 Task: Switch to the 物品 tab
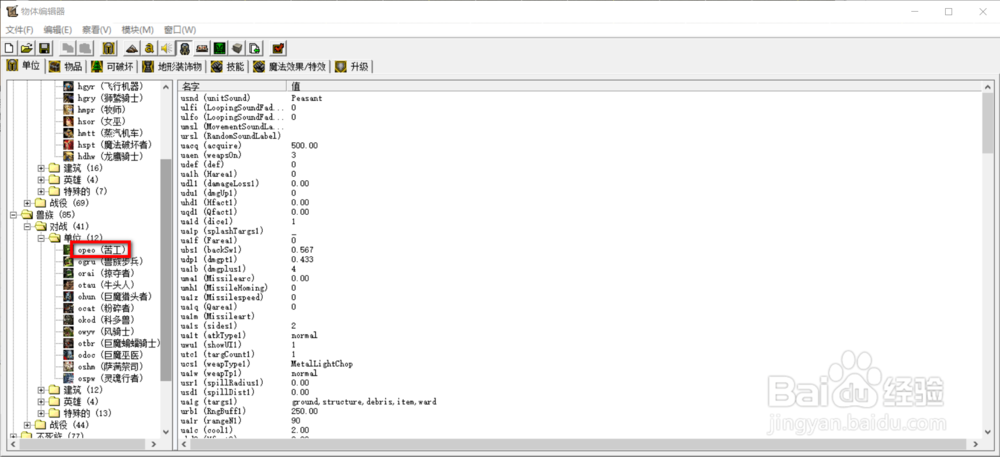pyautogui.click(x=66, y=66)
